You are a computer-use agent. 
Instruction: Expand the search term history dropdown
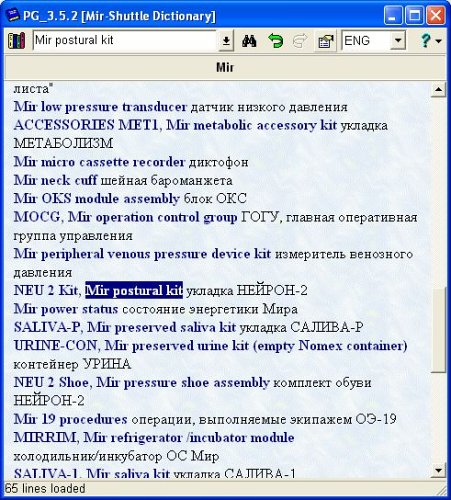click(226, 41)
